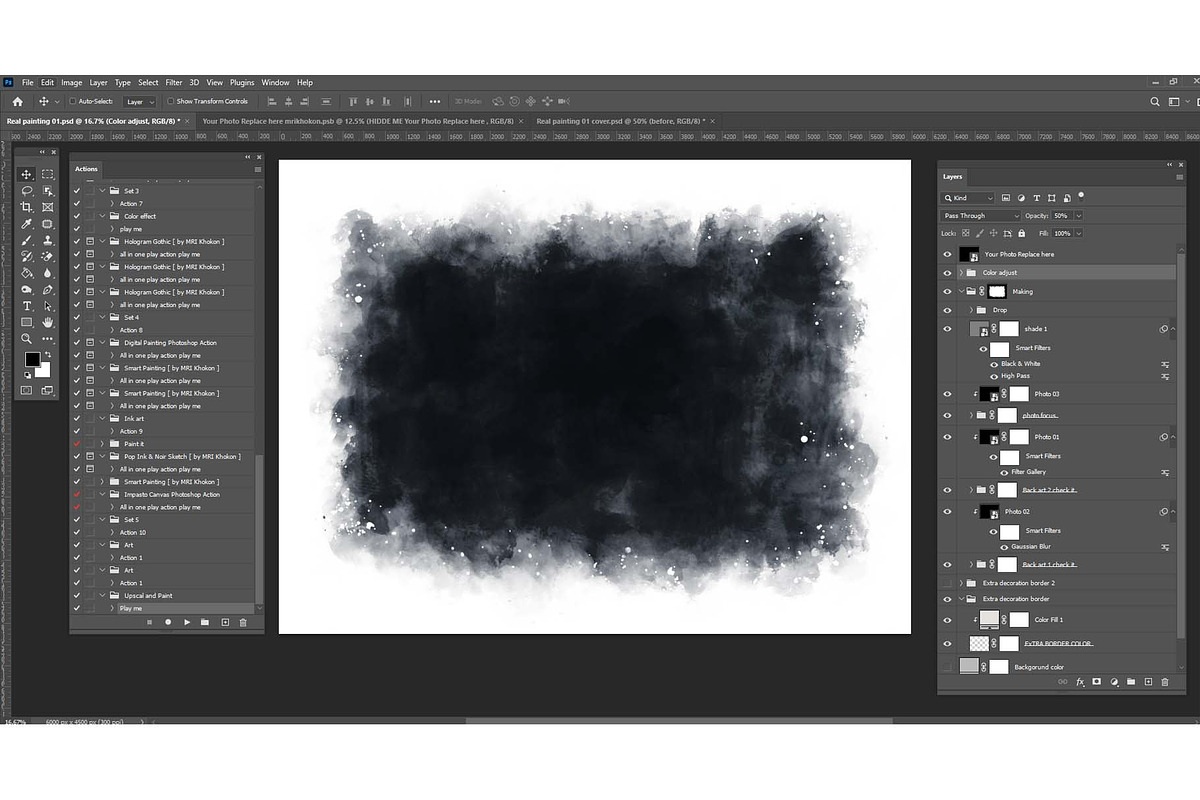Select the Lasso tool

pos(27,190)
